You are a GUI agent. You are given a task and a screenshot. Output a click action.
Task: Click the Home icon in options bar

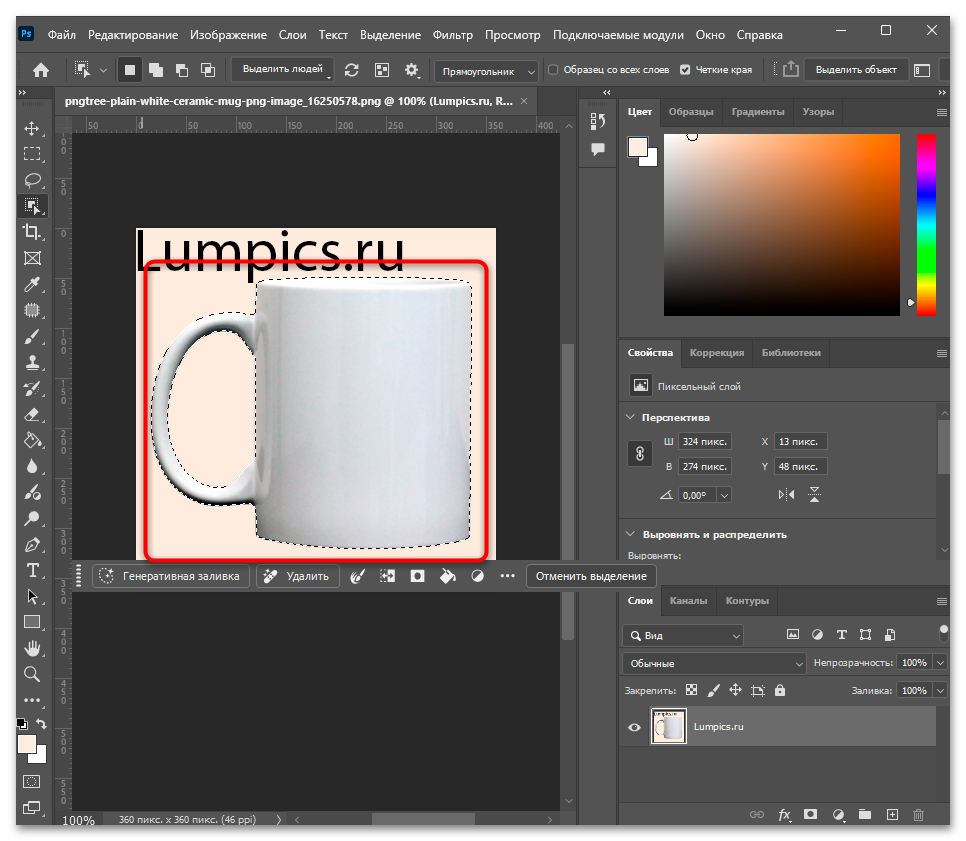click(41, 70)
